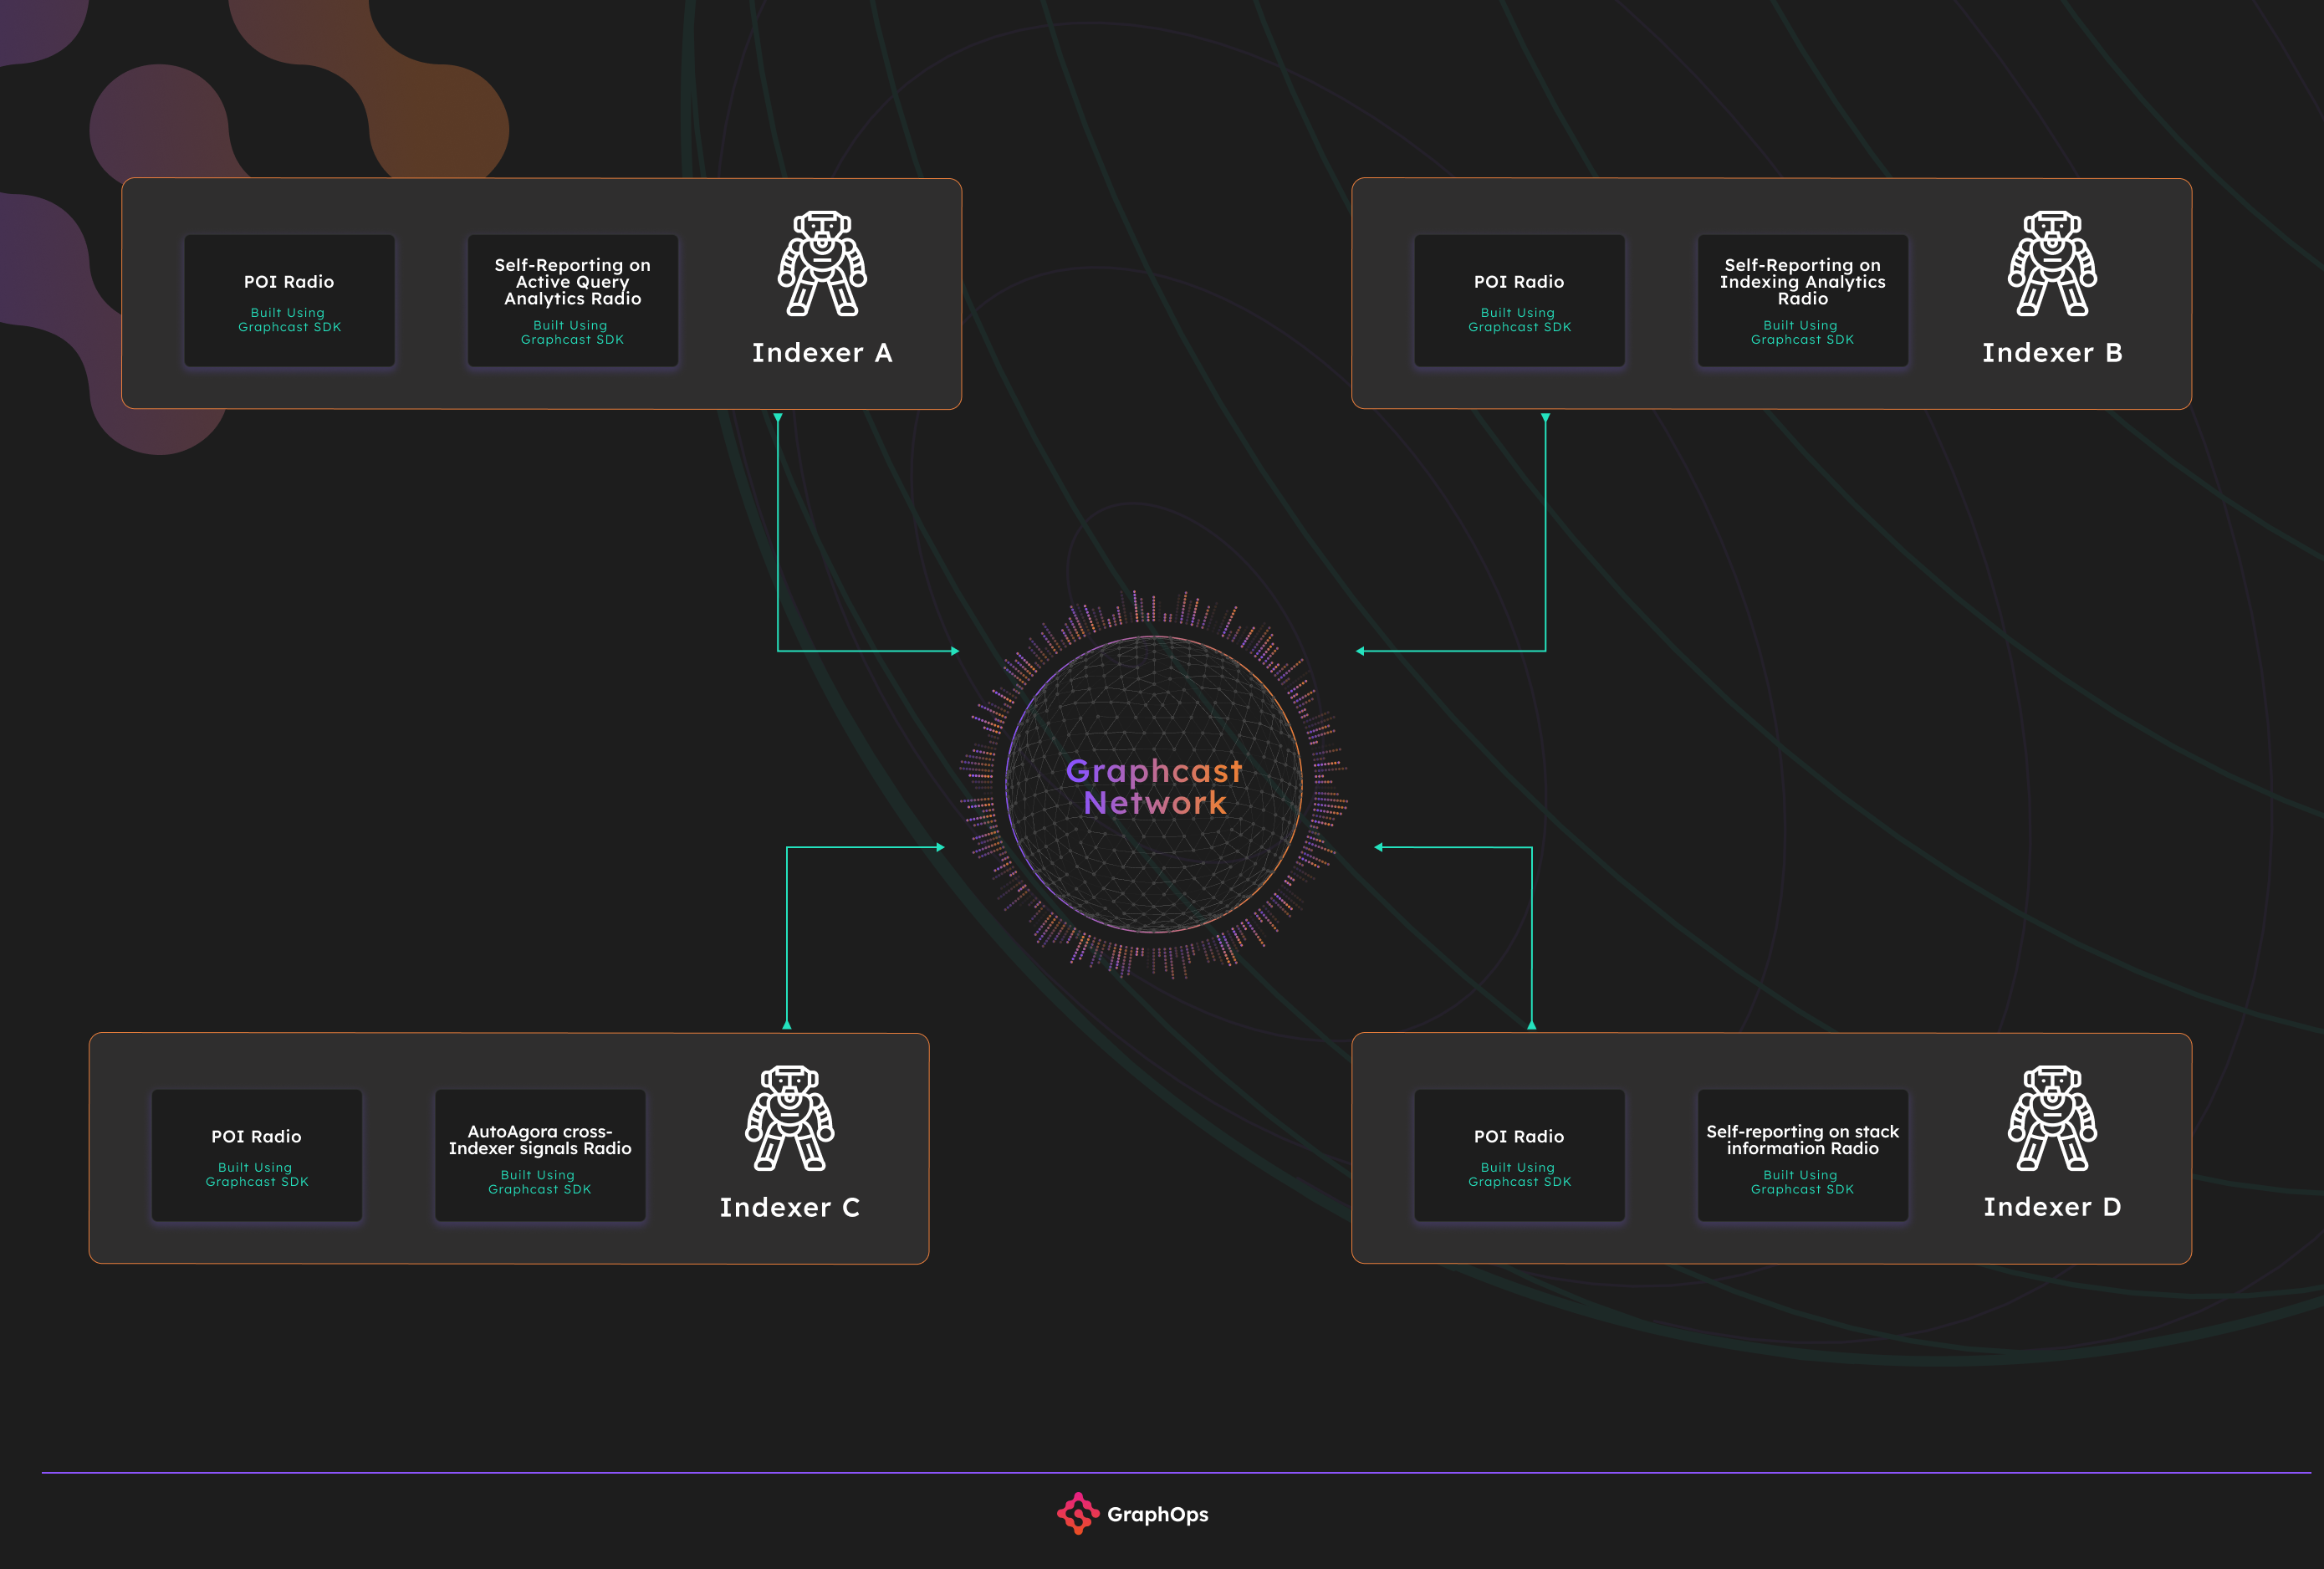Click the Indexer B robot icon
The height and width of the screenshot is (1569, 2324).
[x=2052, y=263]
